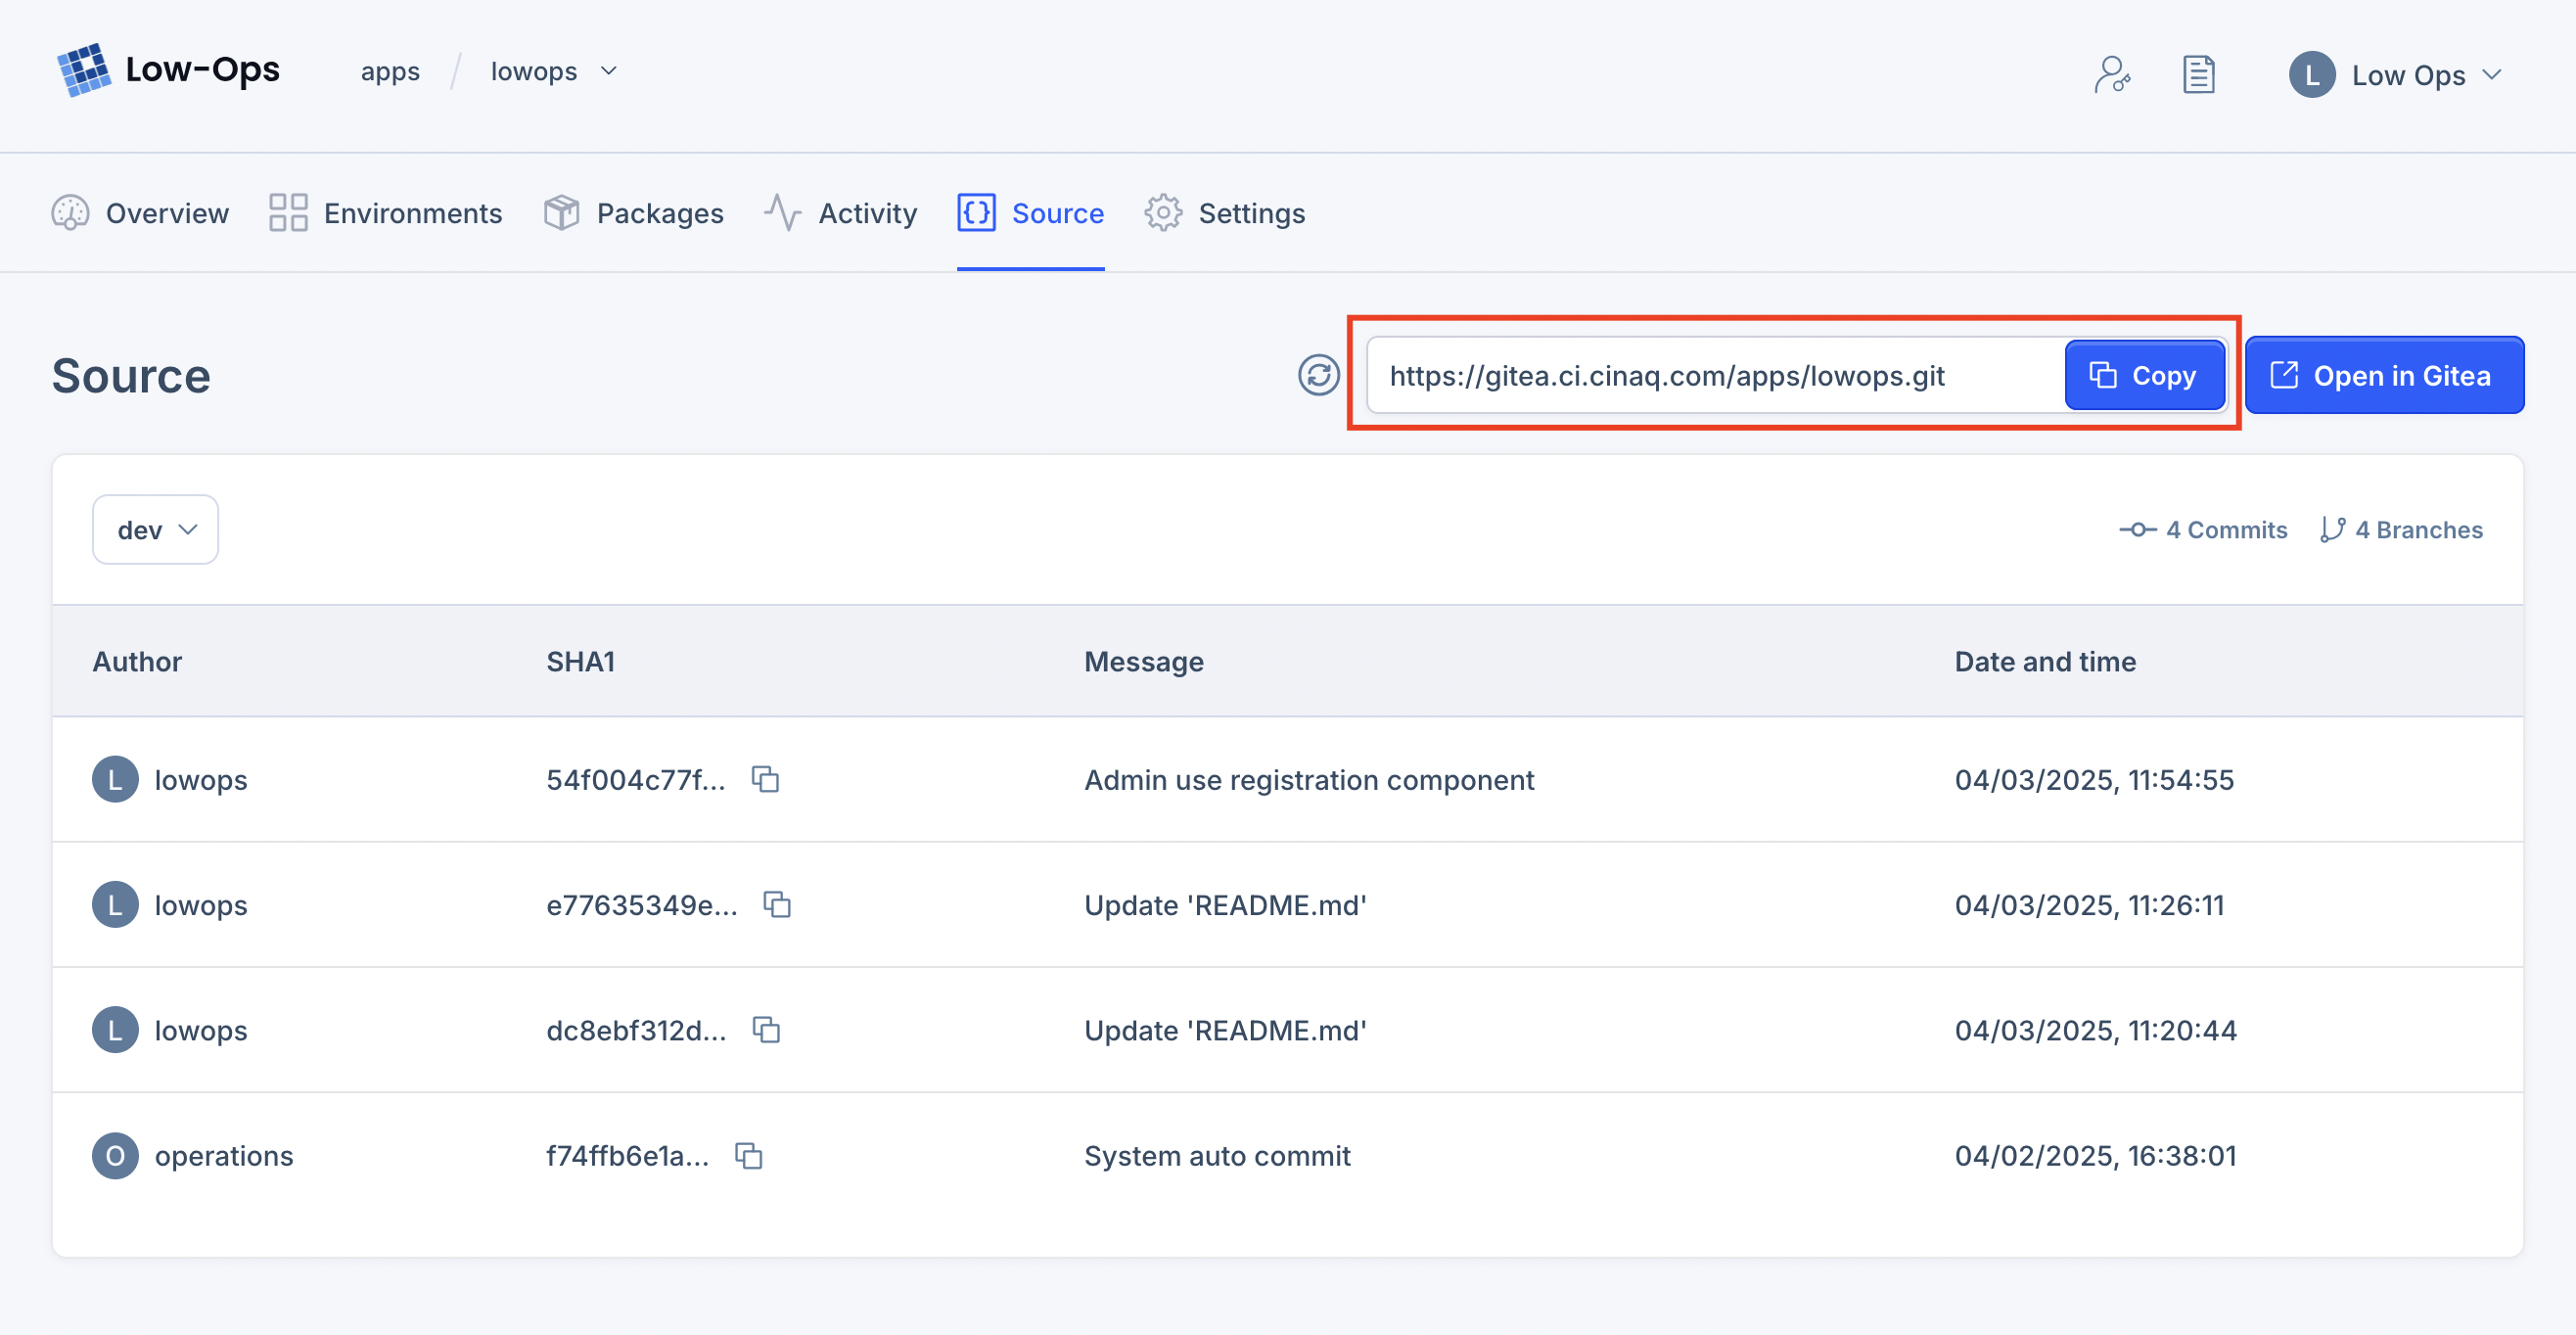
Task: Click the Low-Ops logo
Action: [x=168, y=70]
